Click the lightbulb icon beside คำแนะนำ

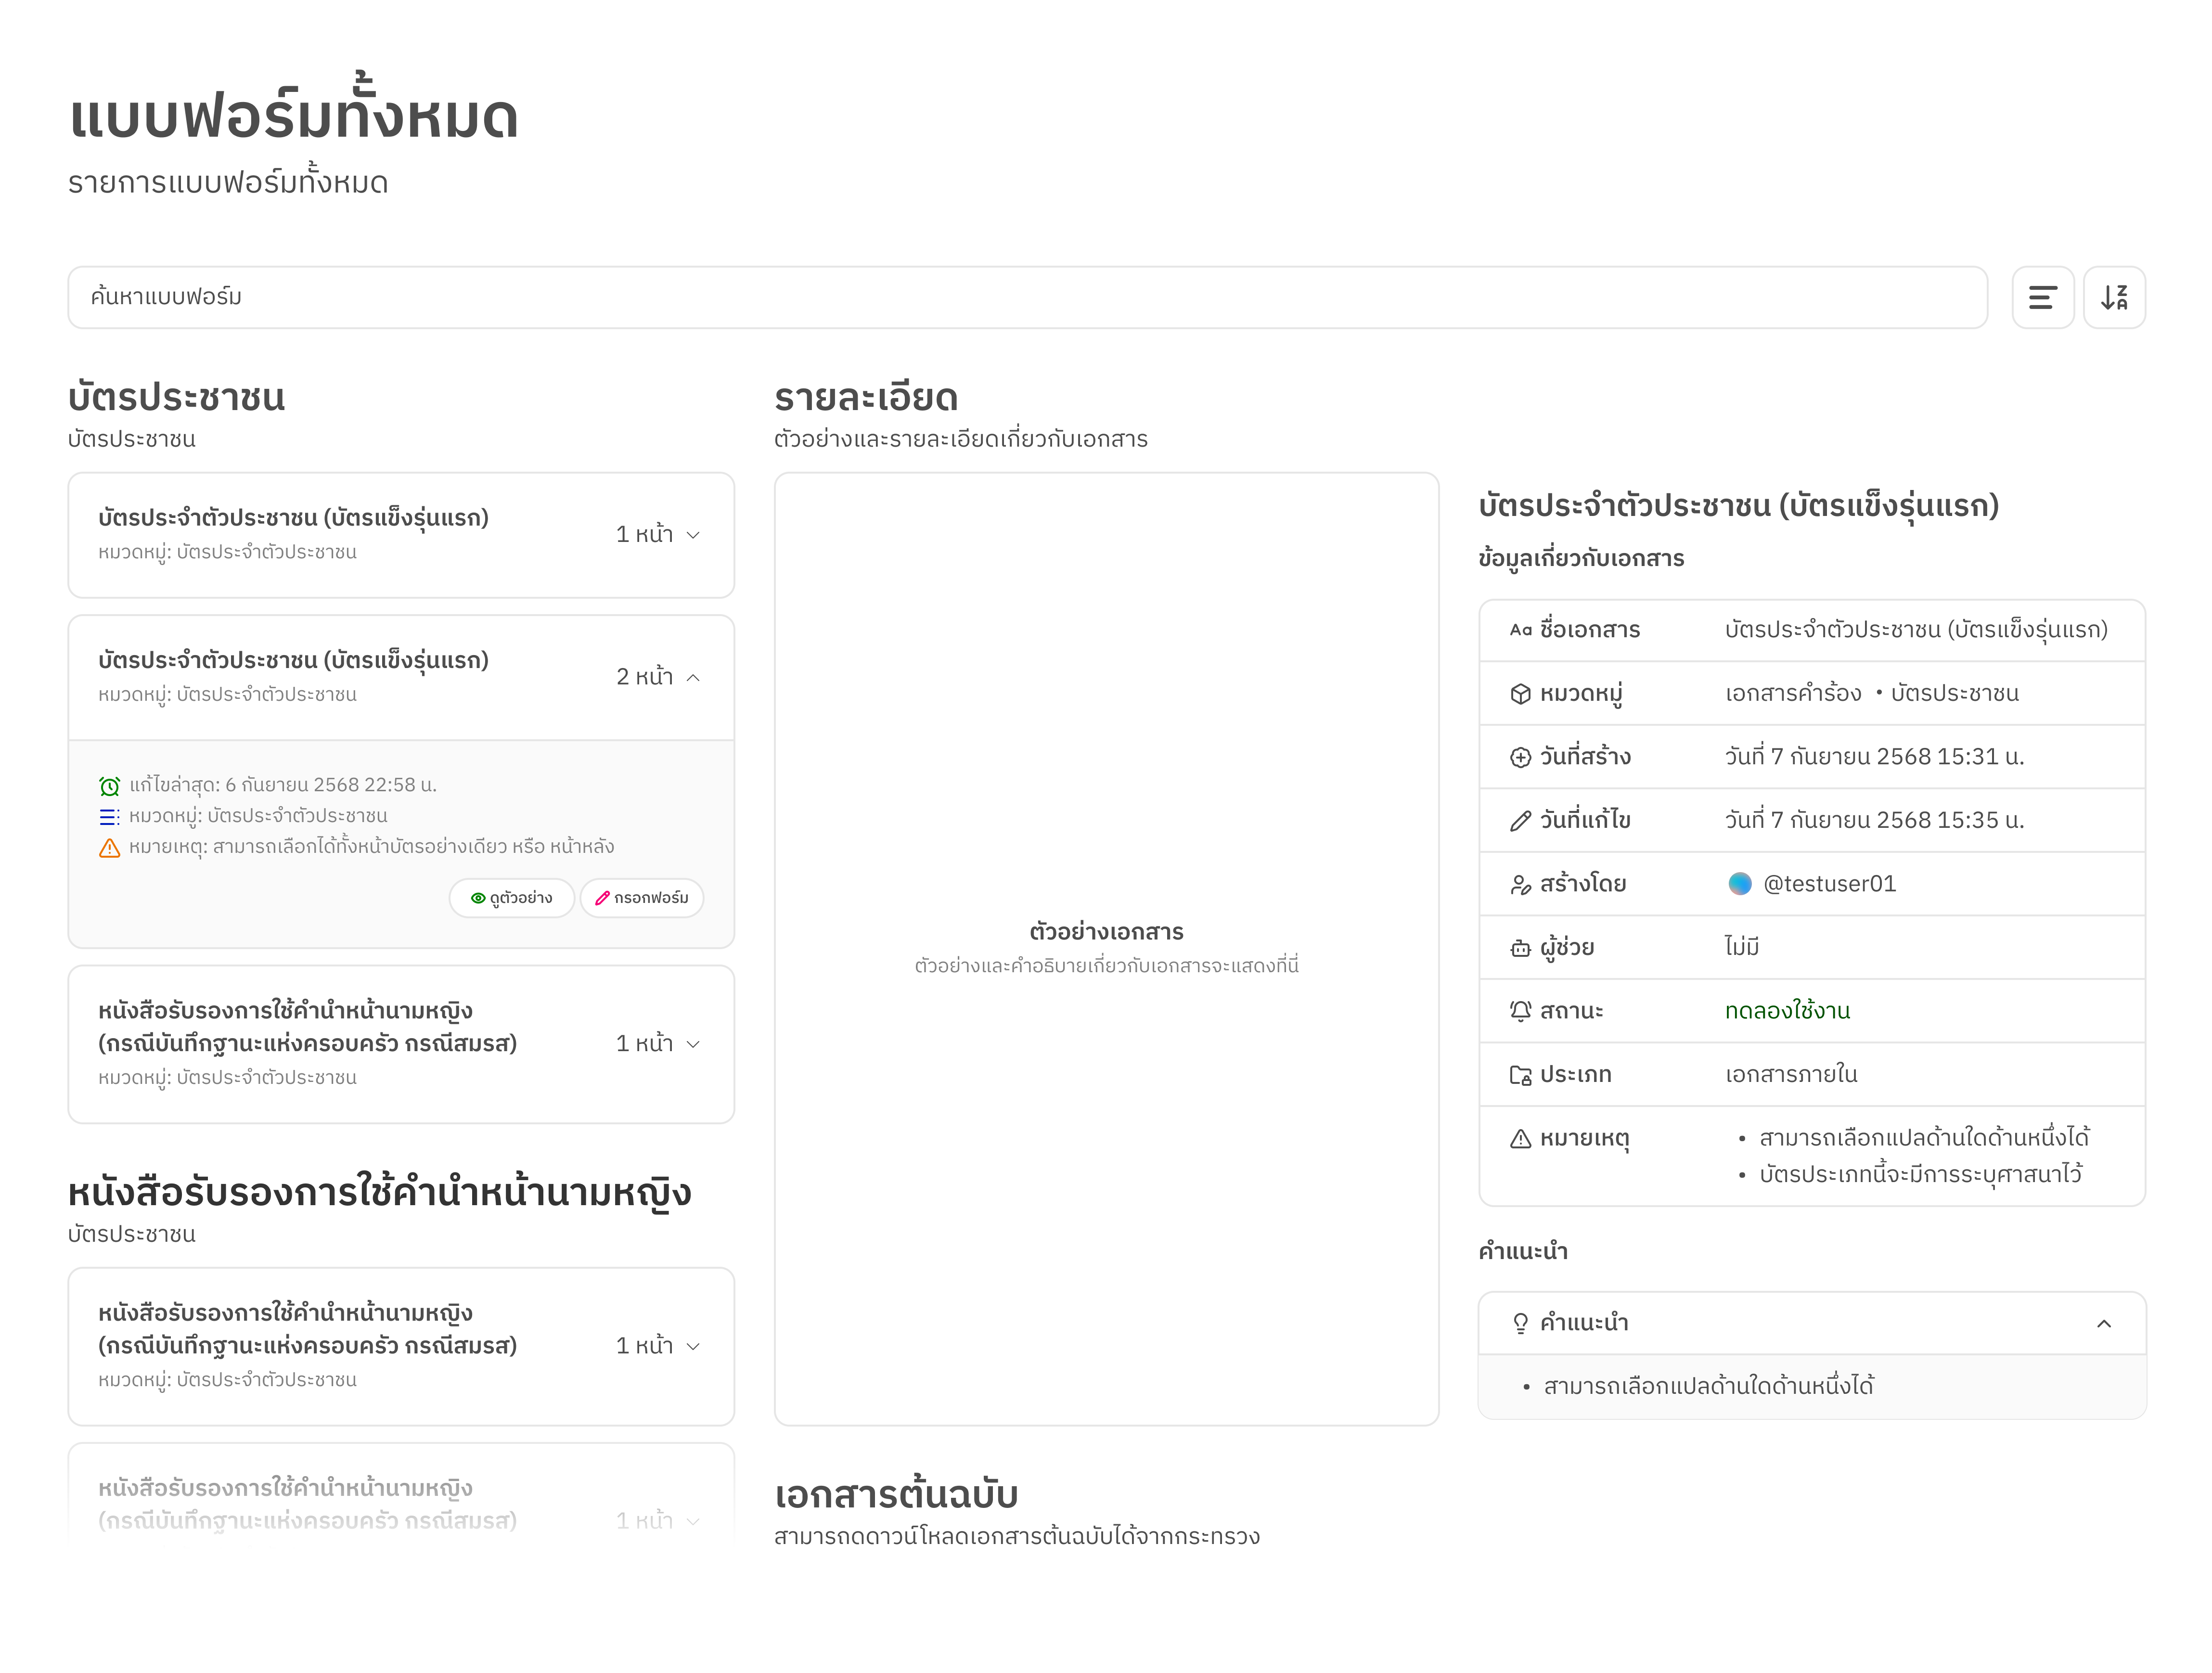(x=1520, y=1324)
